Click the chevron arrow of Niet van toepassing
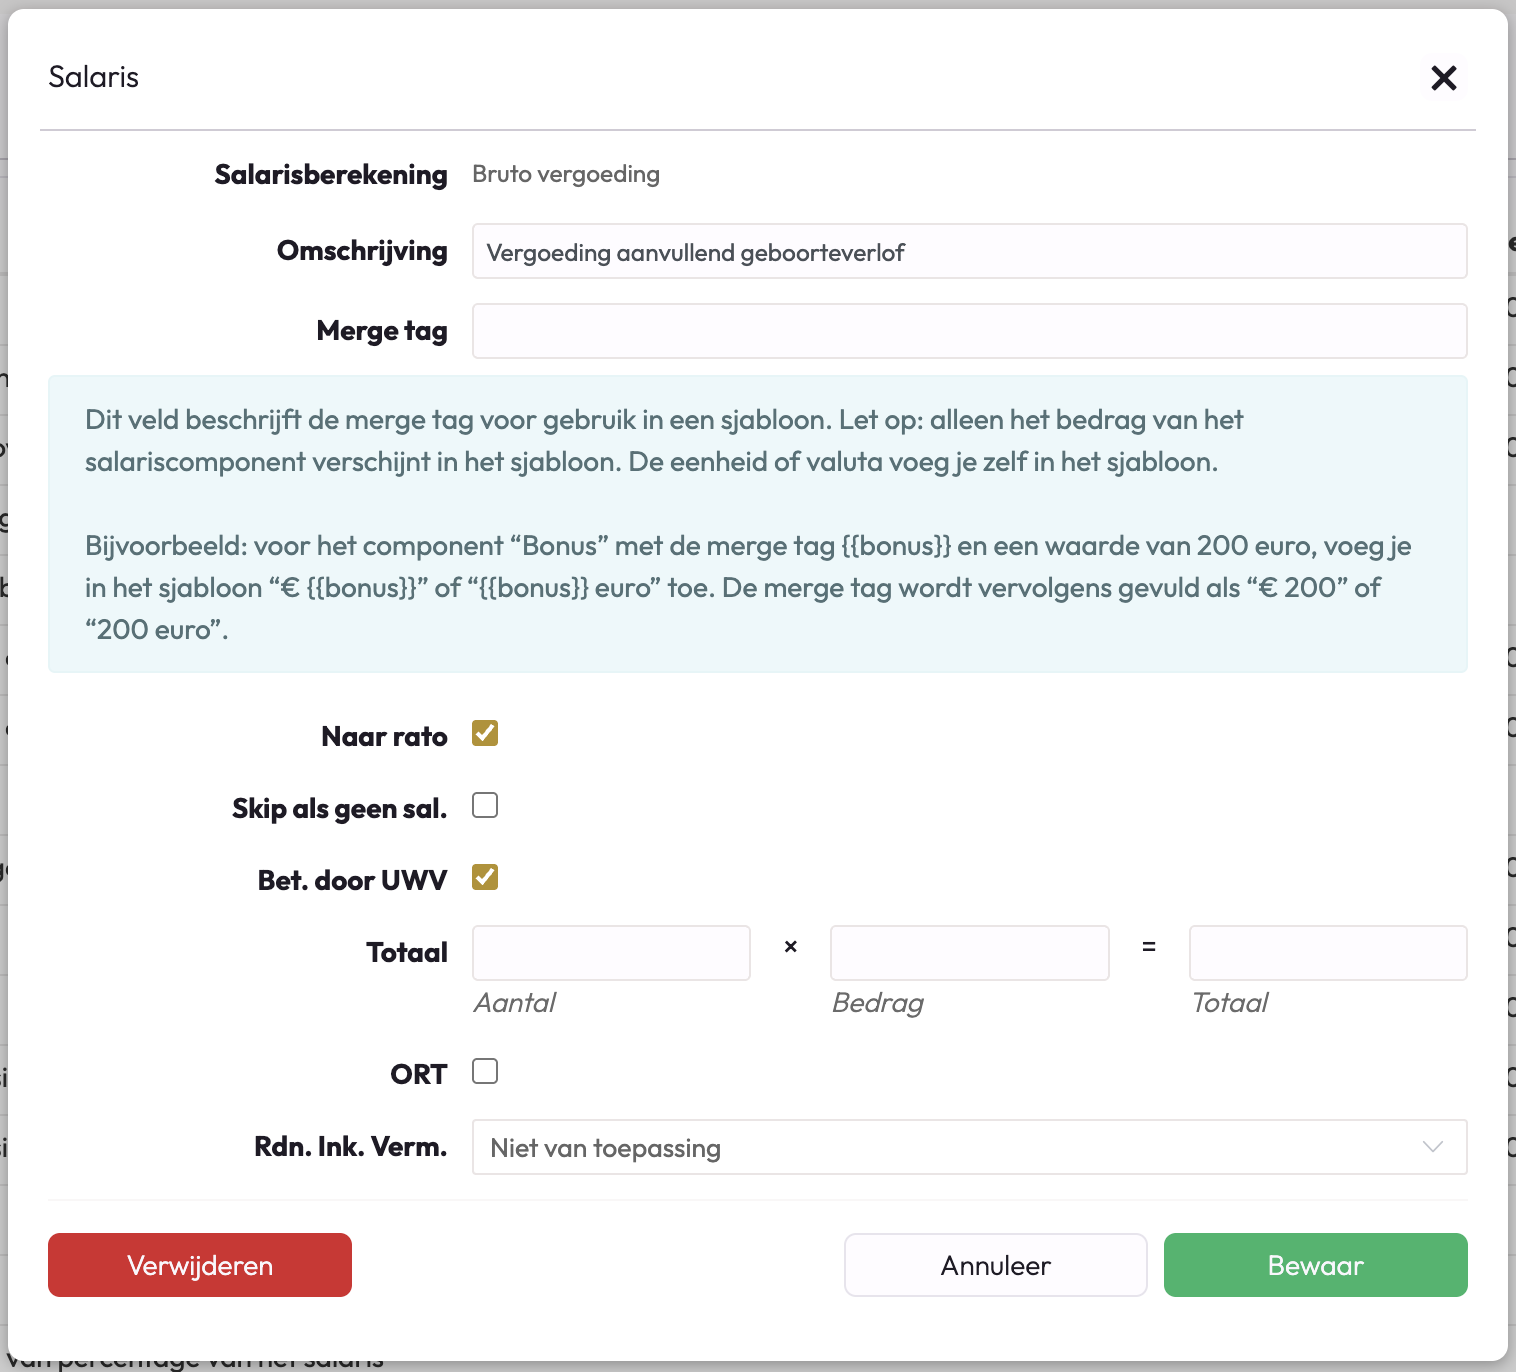The height and width of the screenshot is (1372, 1516). 1433,1147
